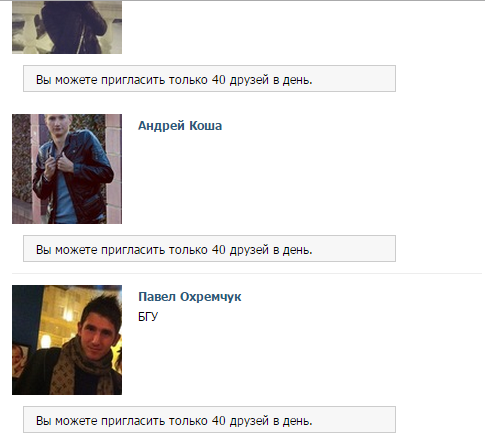Click the word Коша in the name
The image size is (485, 440).
[206, 126]
